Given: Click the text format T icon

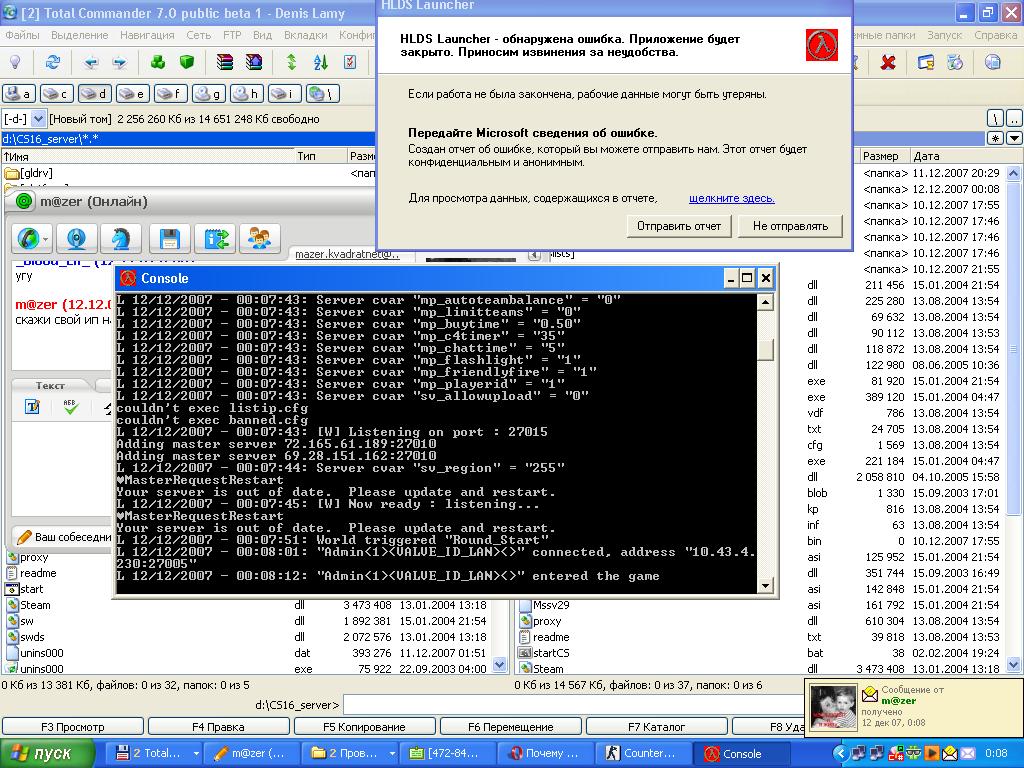Looking at the screenshot, I should tap(33, 407).
